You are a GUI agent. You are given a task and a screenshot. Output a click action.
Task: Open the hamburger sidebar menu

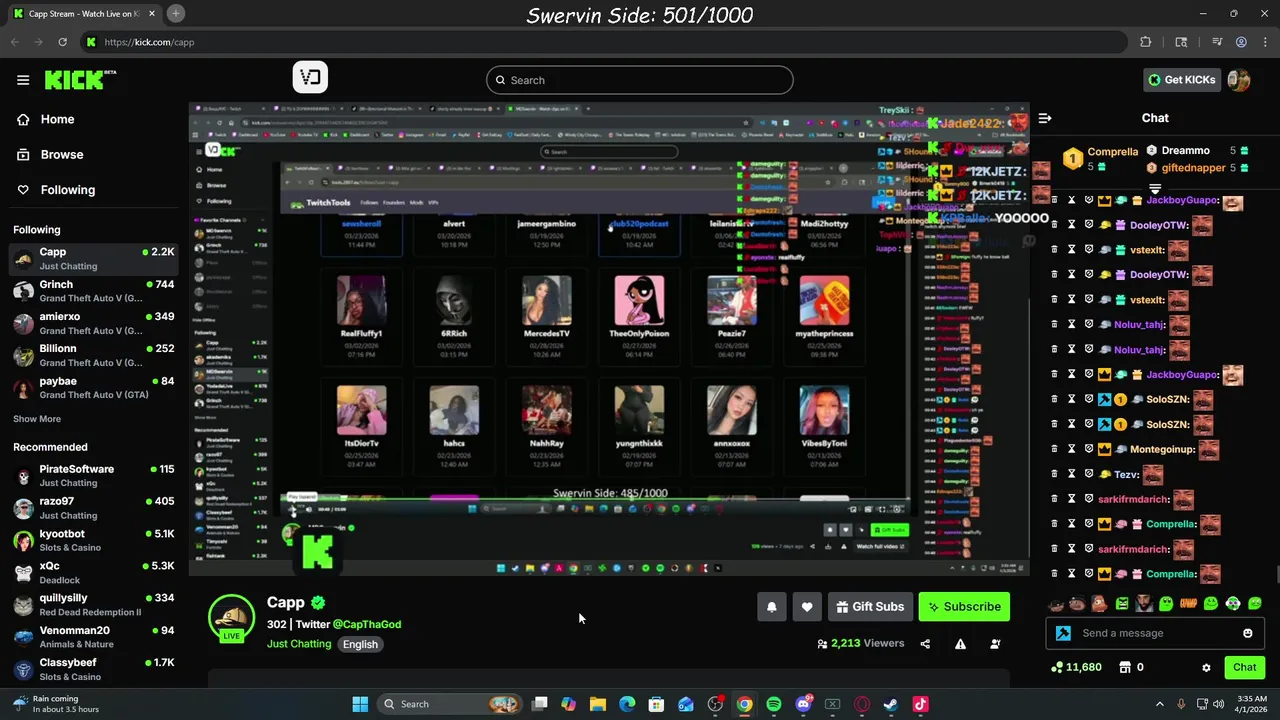point(23,80)
